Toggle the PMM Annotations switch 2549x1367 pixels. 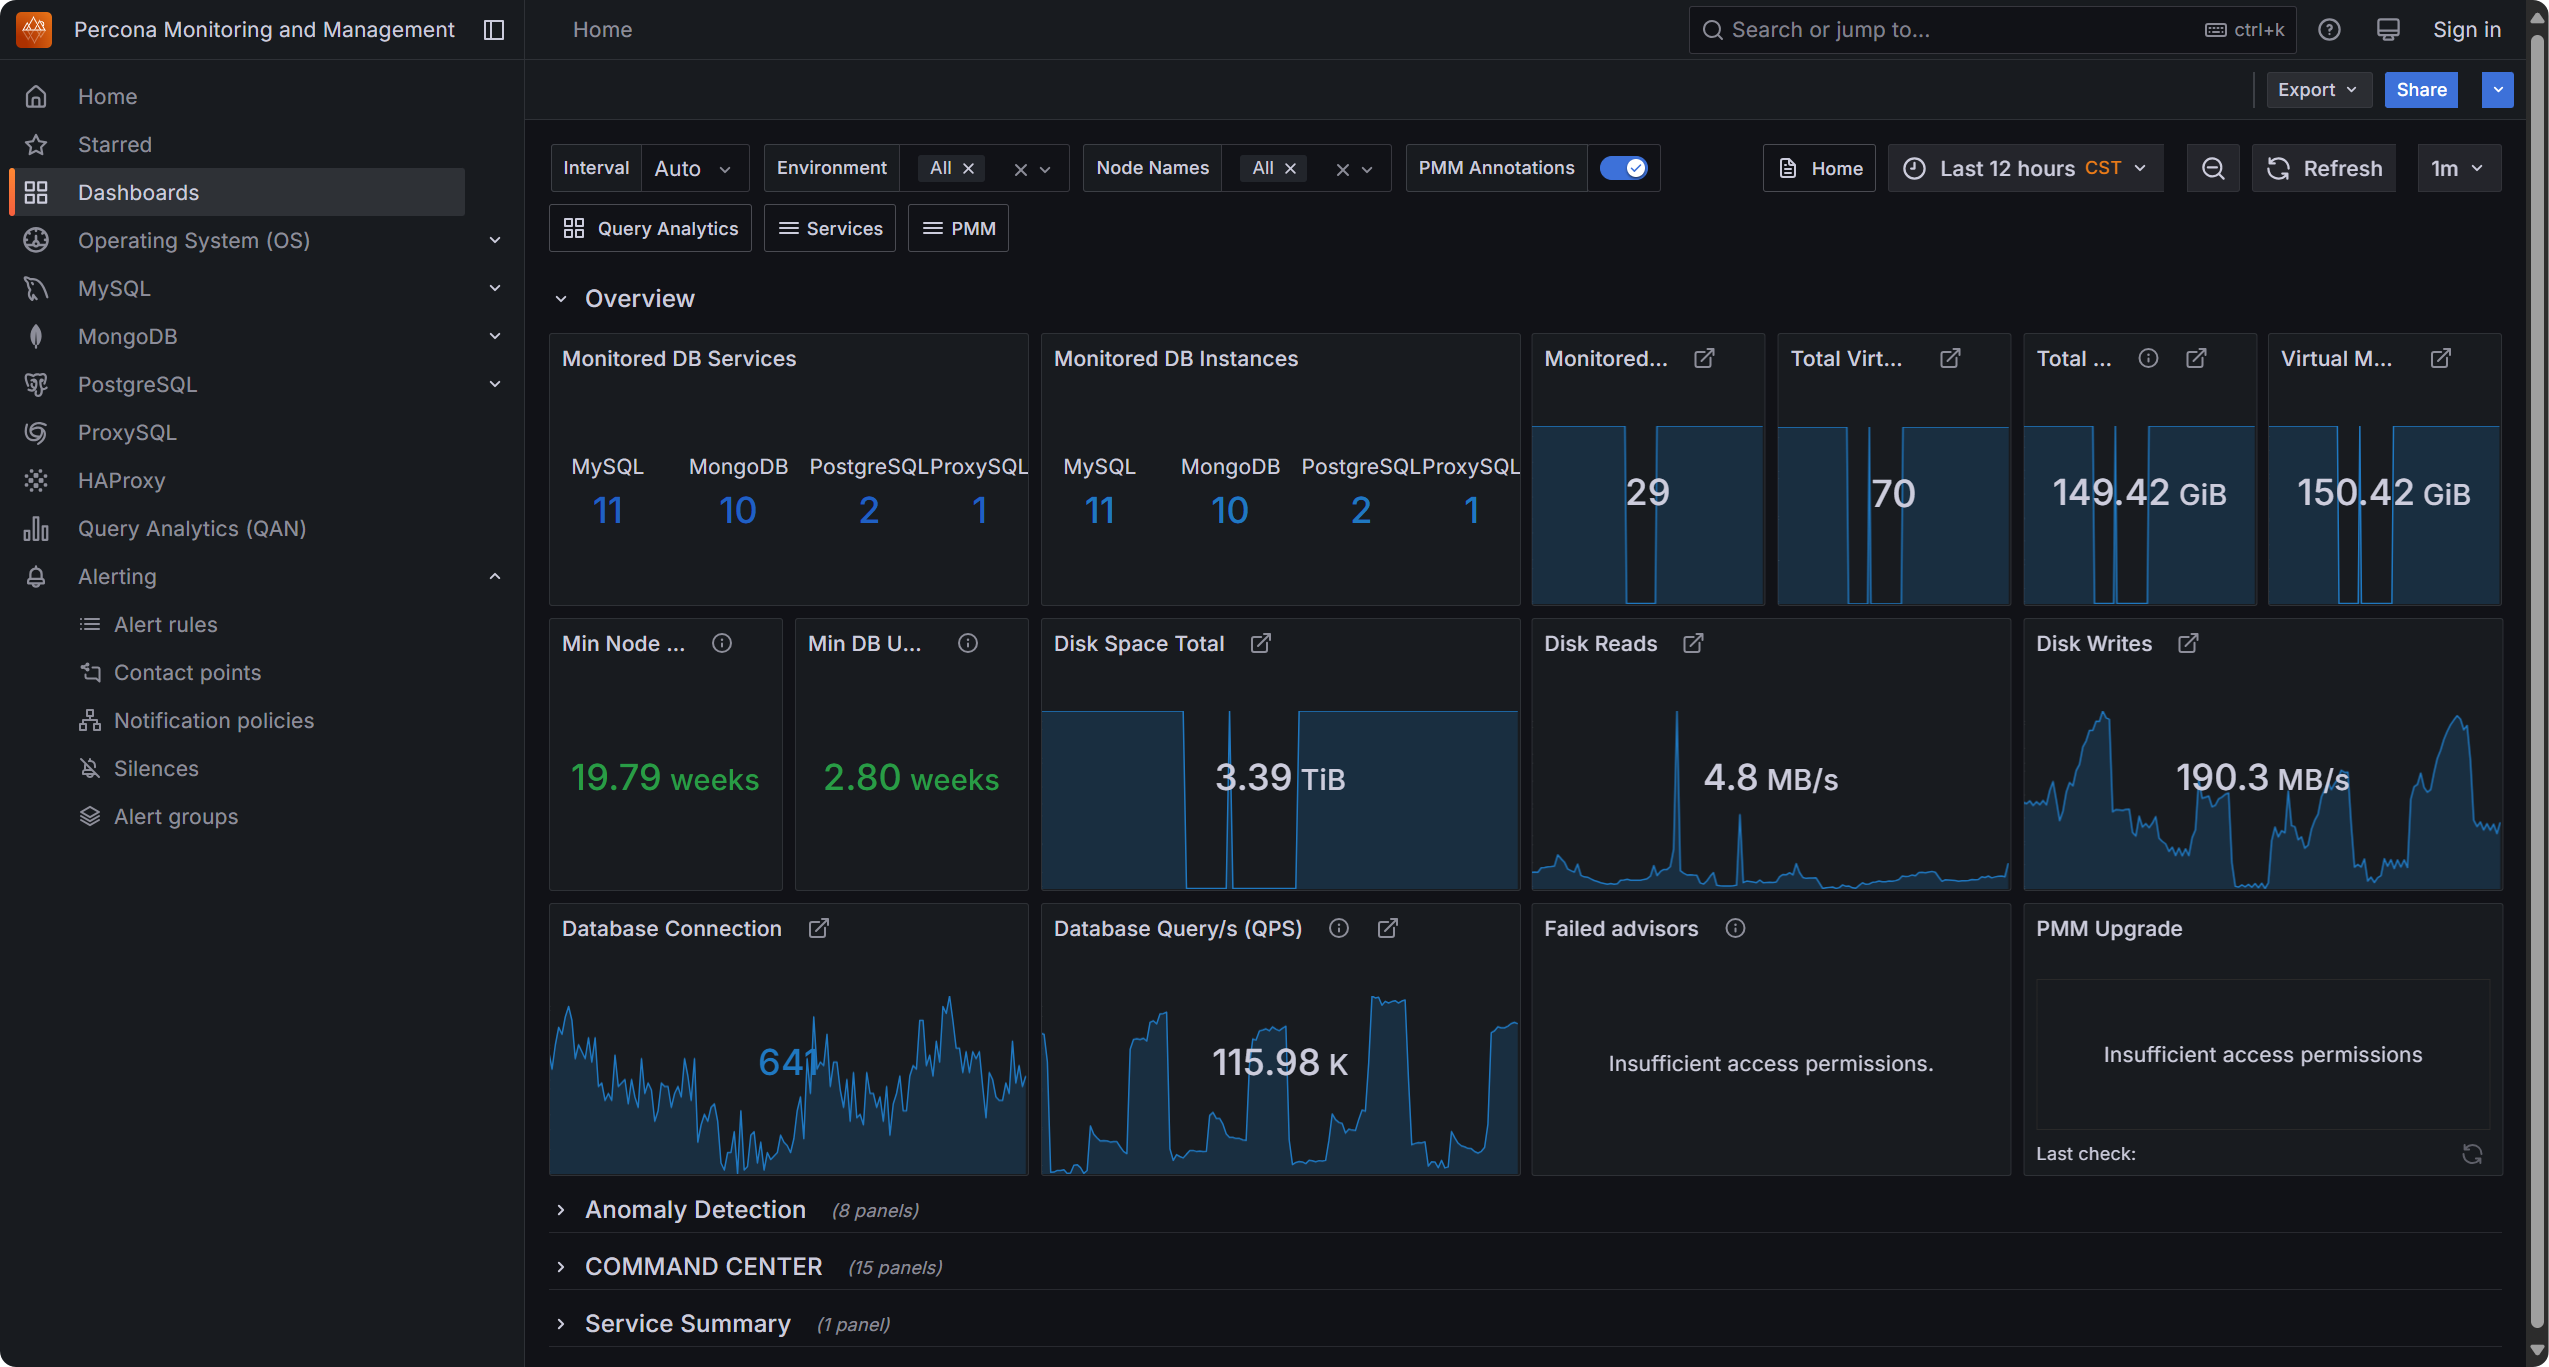(x=1623, y=168)
